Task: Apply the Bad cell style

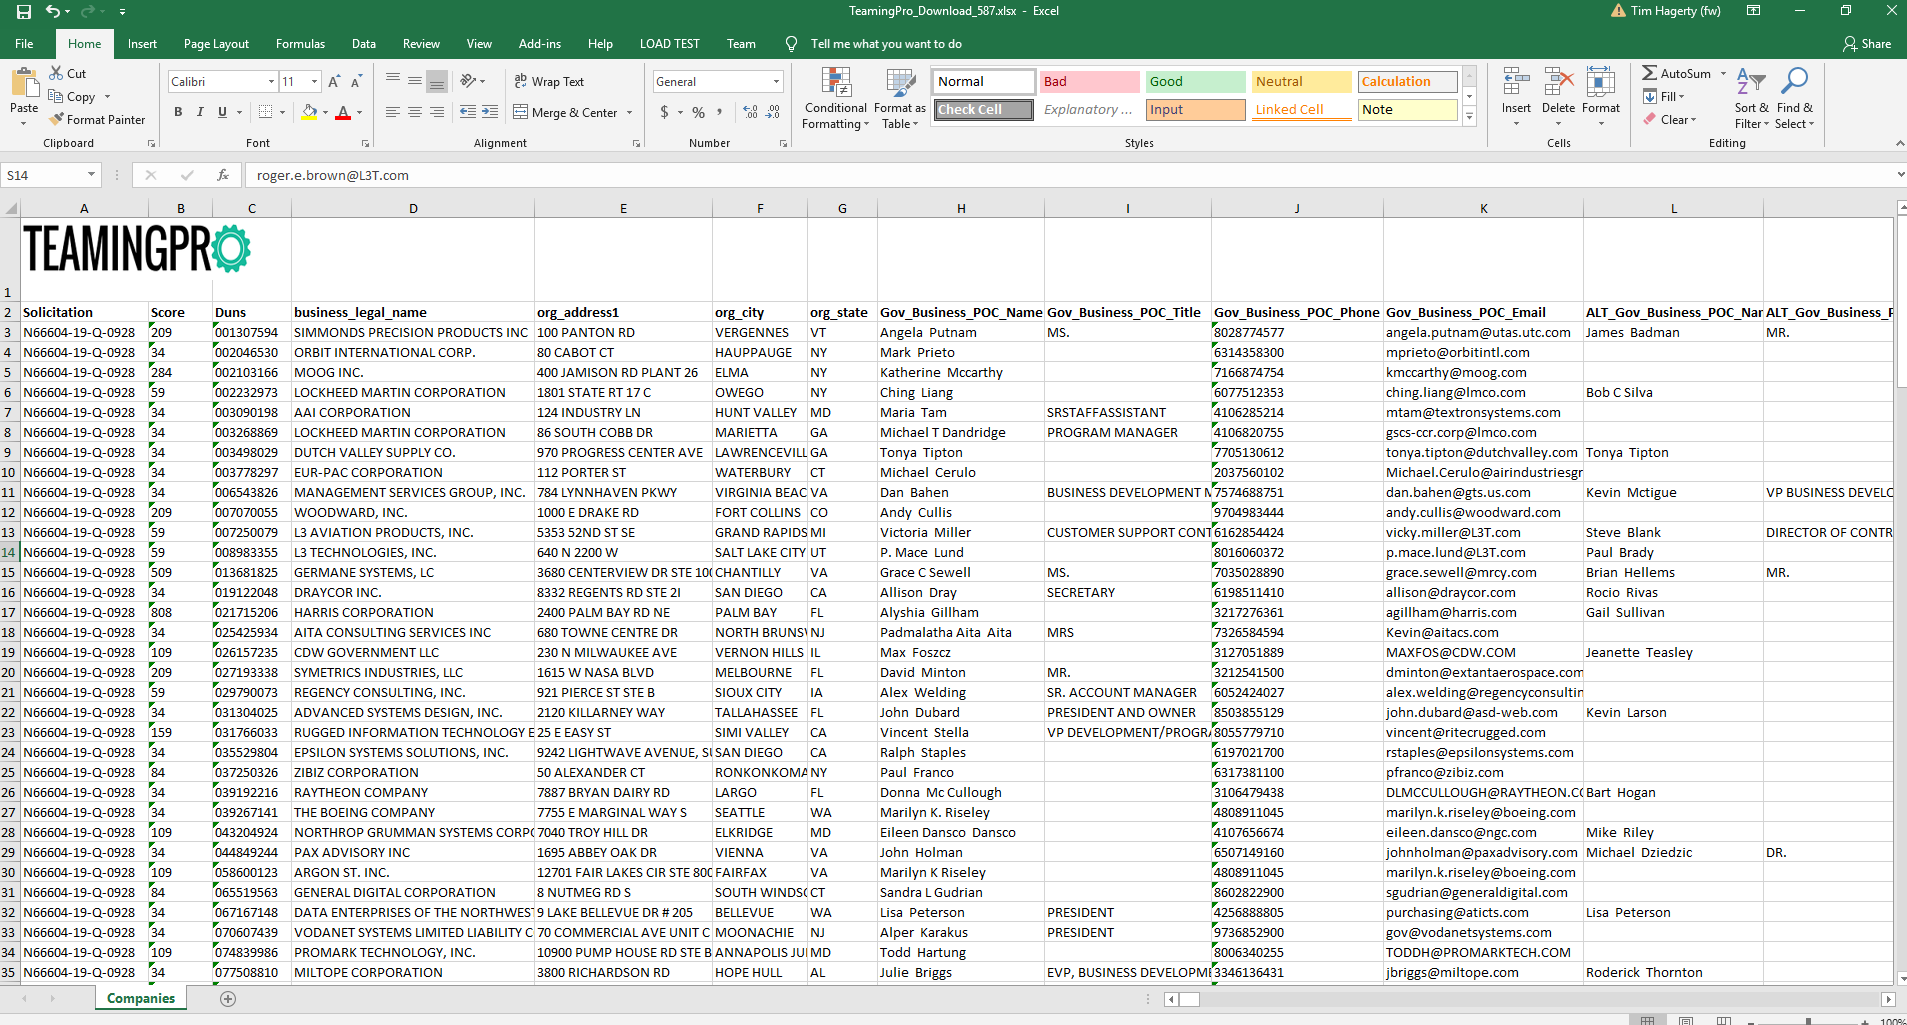Action: 1090,81
